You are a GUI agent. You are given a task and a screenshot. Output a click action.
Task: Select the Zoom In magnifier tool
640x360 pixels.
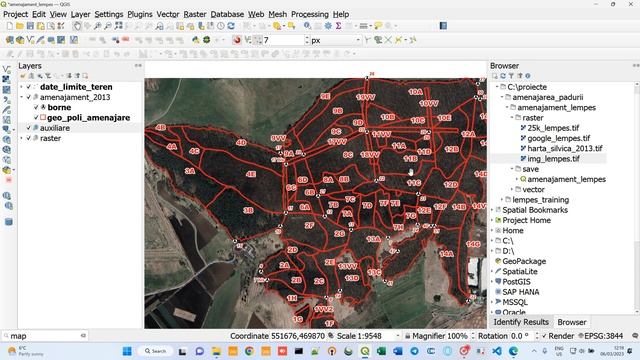tap(98, 26)
